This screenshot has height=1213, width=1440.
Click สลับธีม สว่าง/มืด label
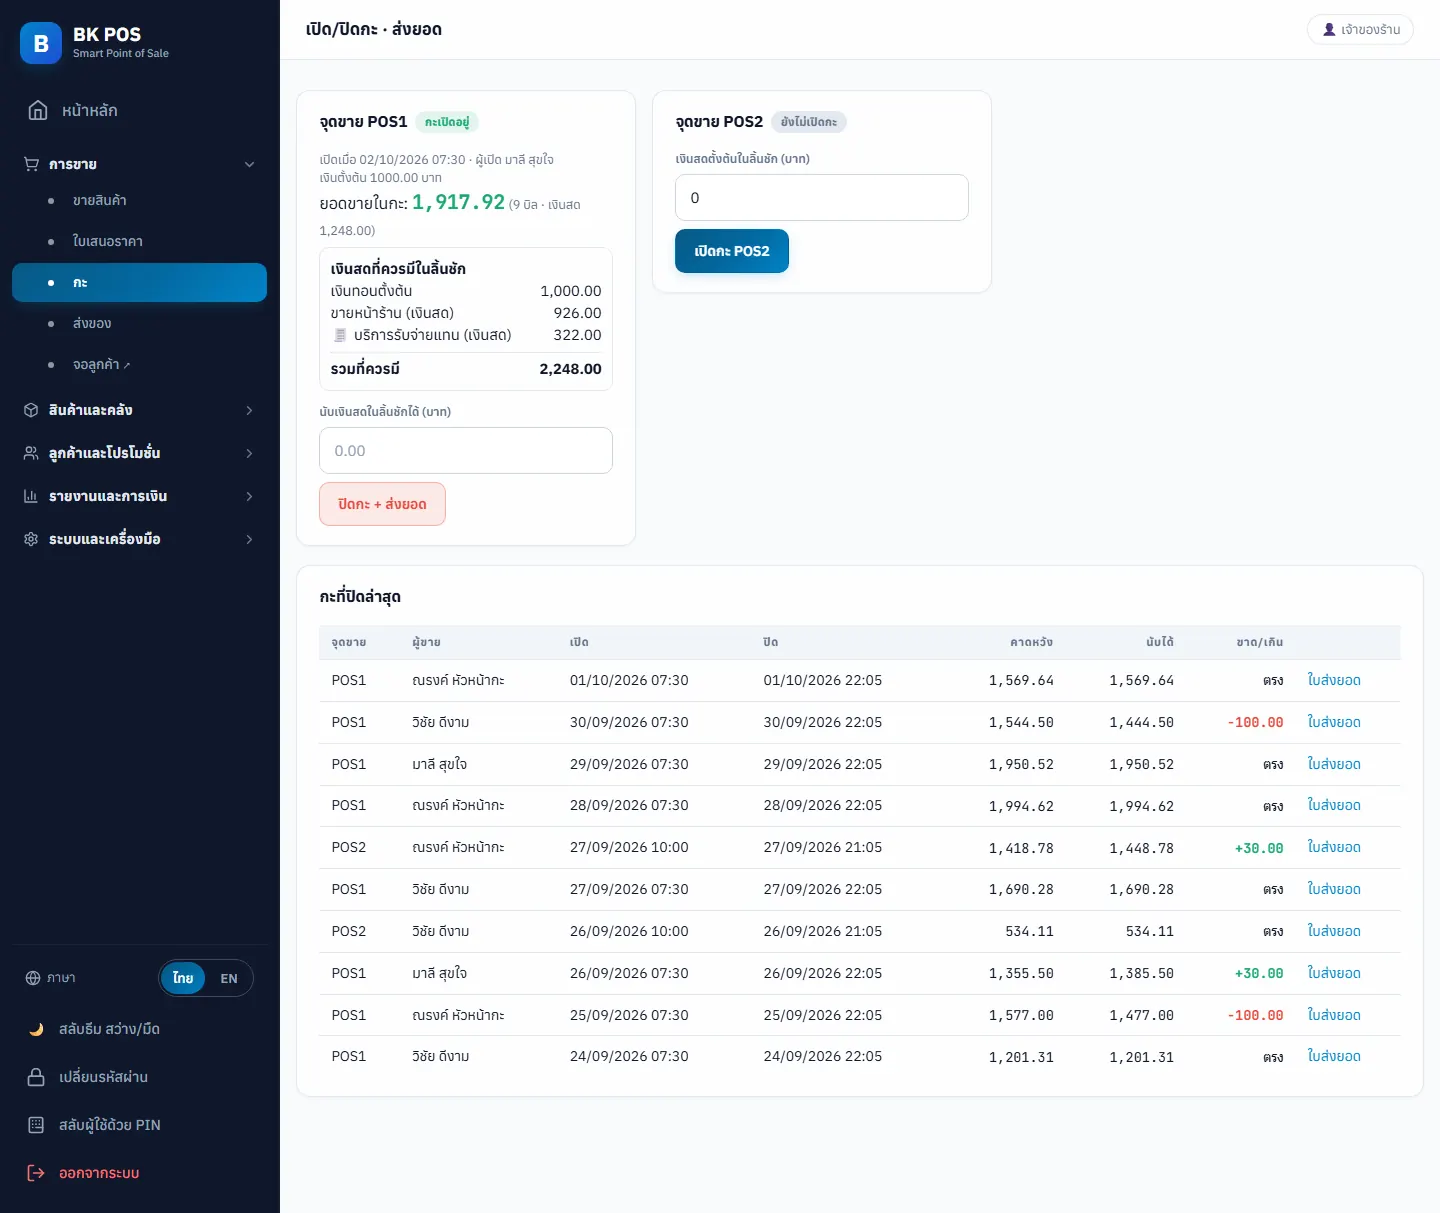109,1029
